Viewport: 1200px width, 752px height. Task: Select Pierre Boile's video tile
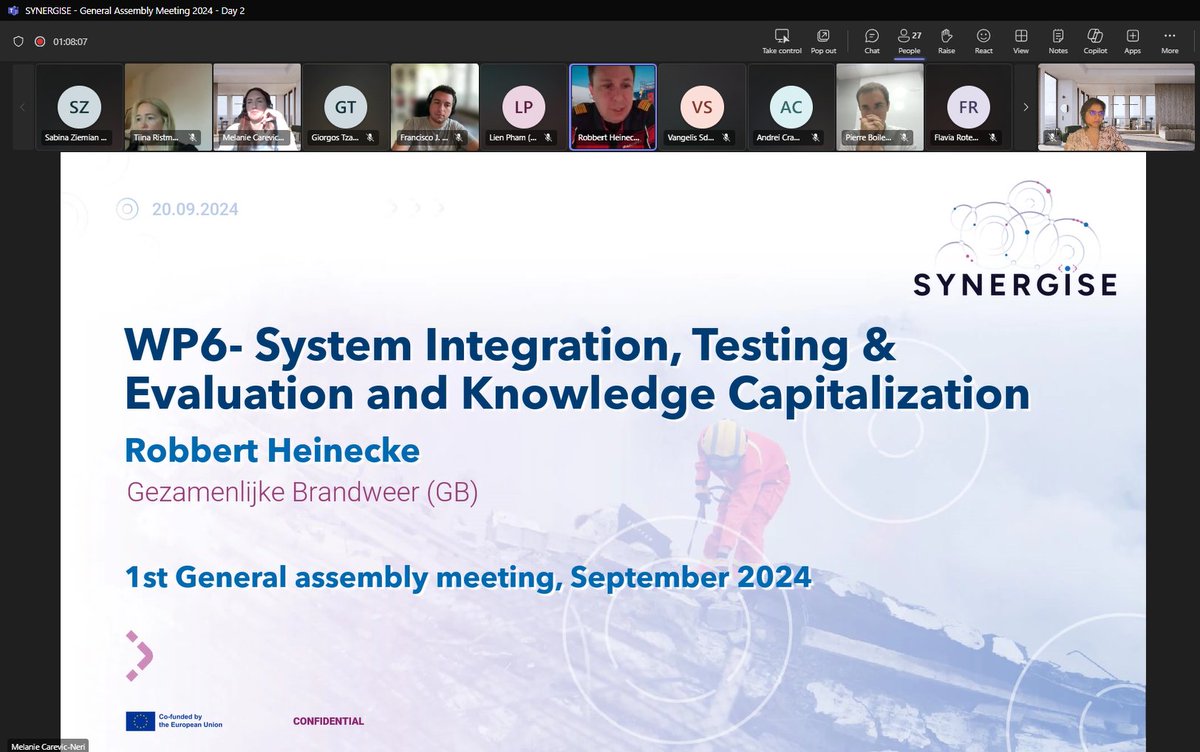click(x=880, y=107)
